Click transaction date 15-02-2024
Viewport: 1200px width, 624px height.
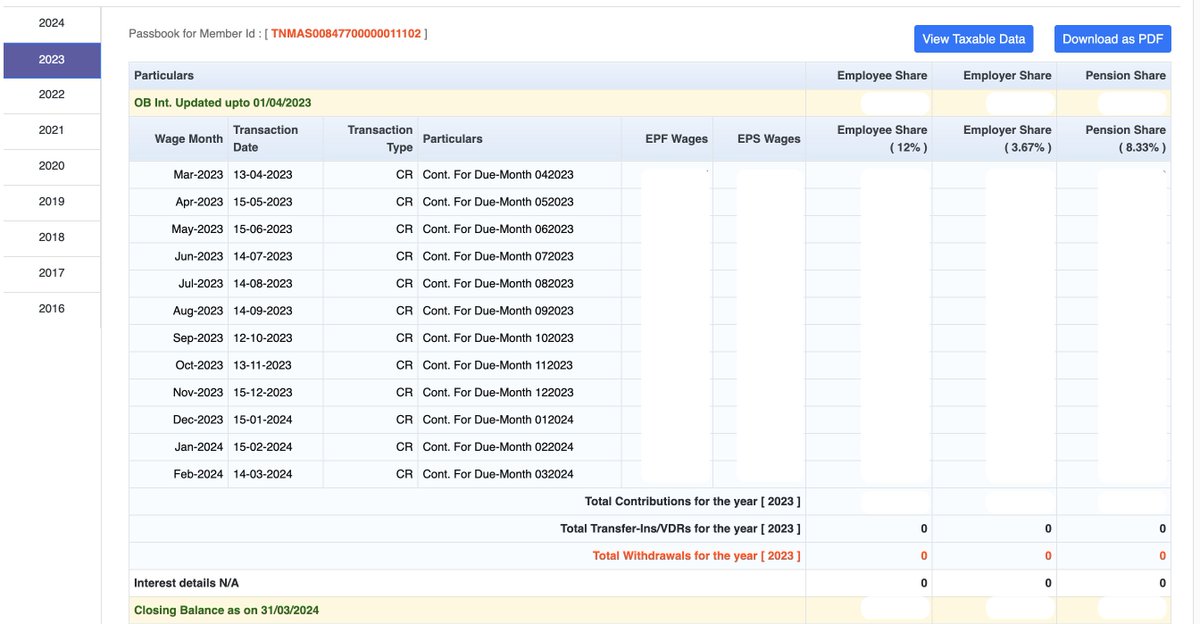263,447
